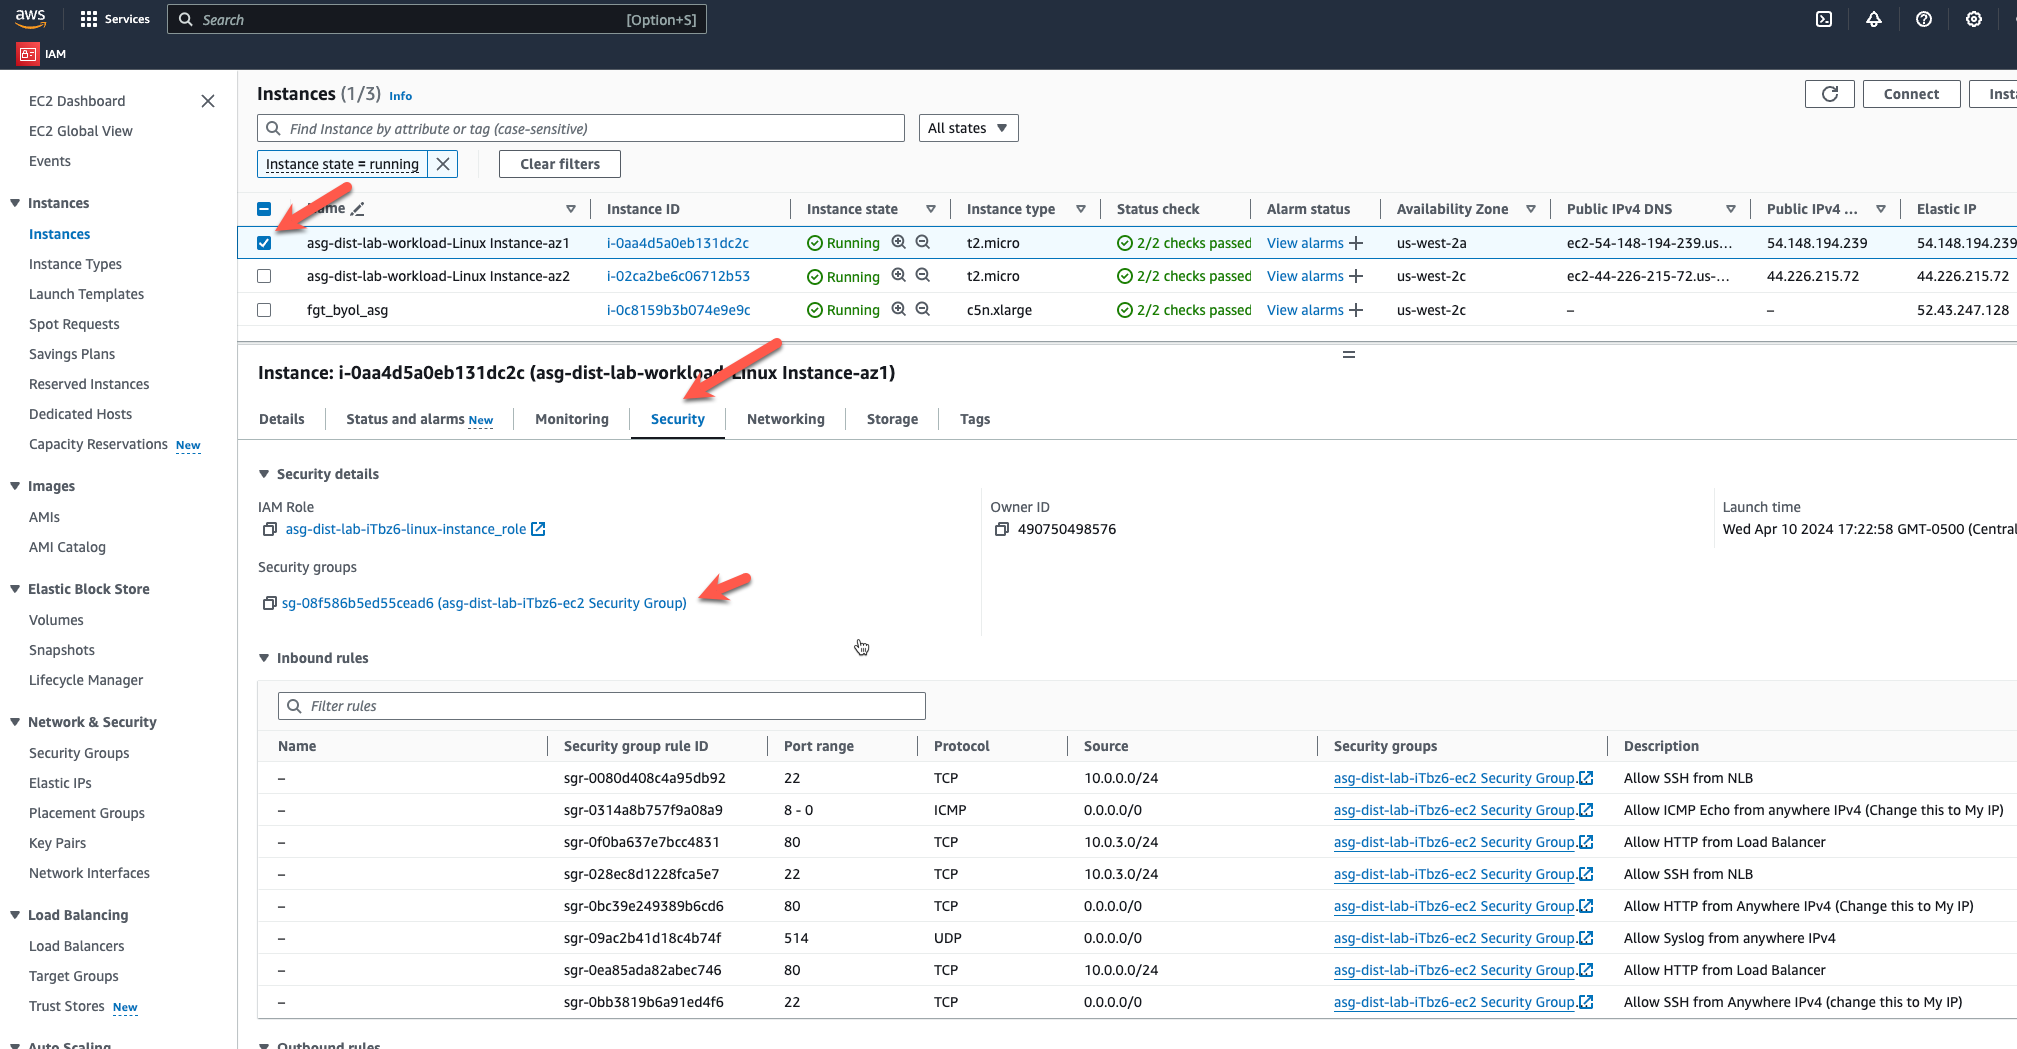The image size is (2017, 1049).
Task: Click the Clear filters button
Action: pos(560,164)
